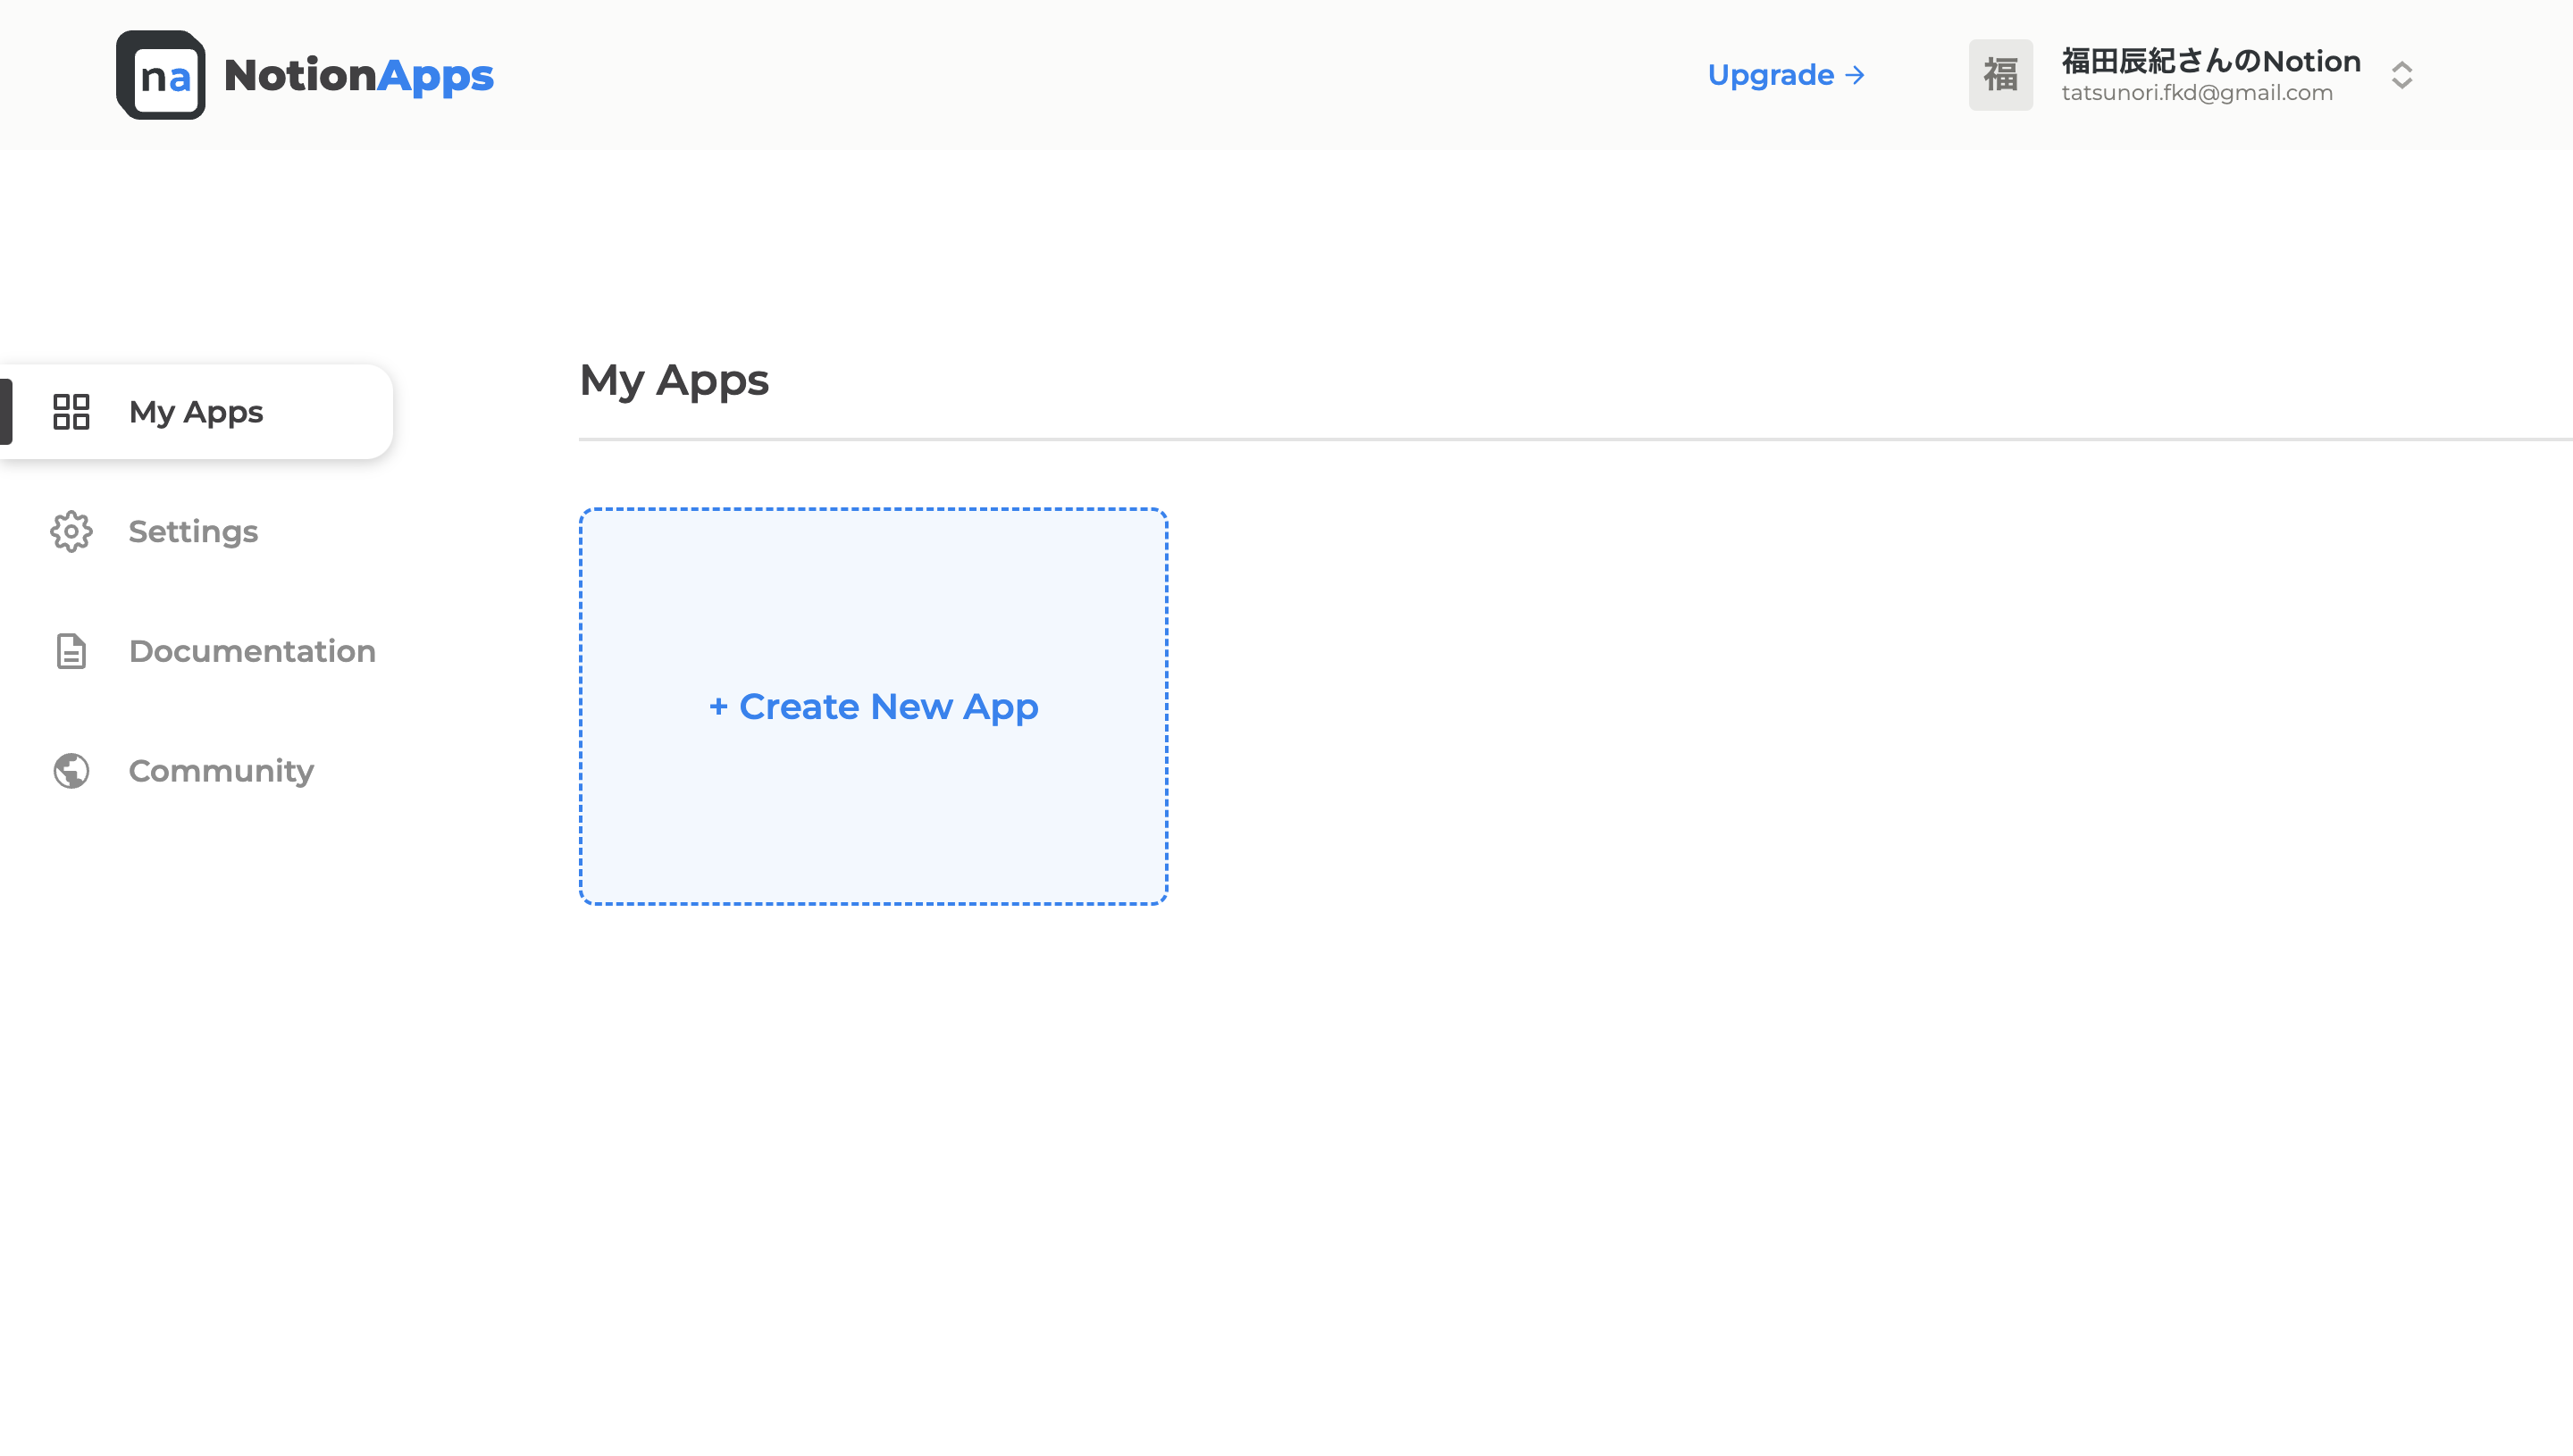Click the My Apps grid icon
Viewport: 2573px width, 1456px height.
[x=71, y=412]
